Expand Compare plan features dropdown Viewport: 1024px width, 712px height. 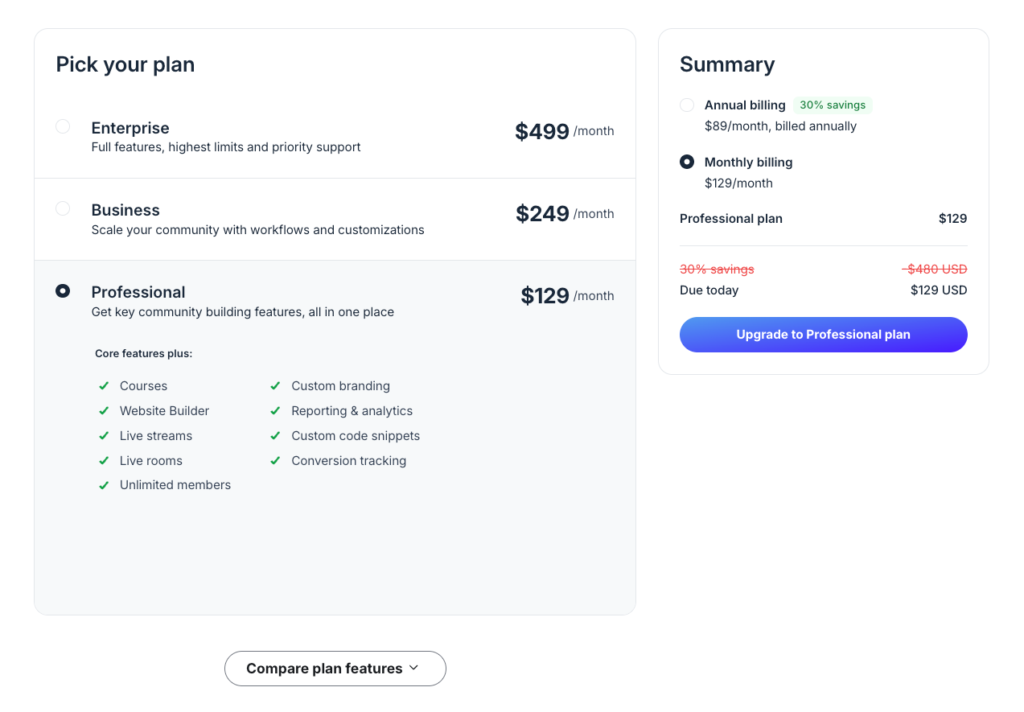click(x=334, y=669)
